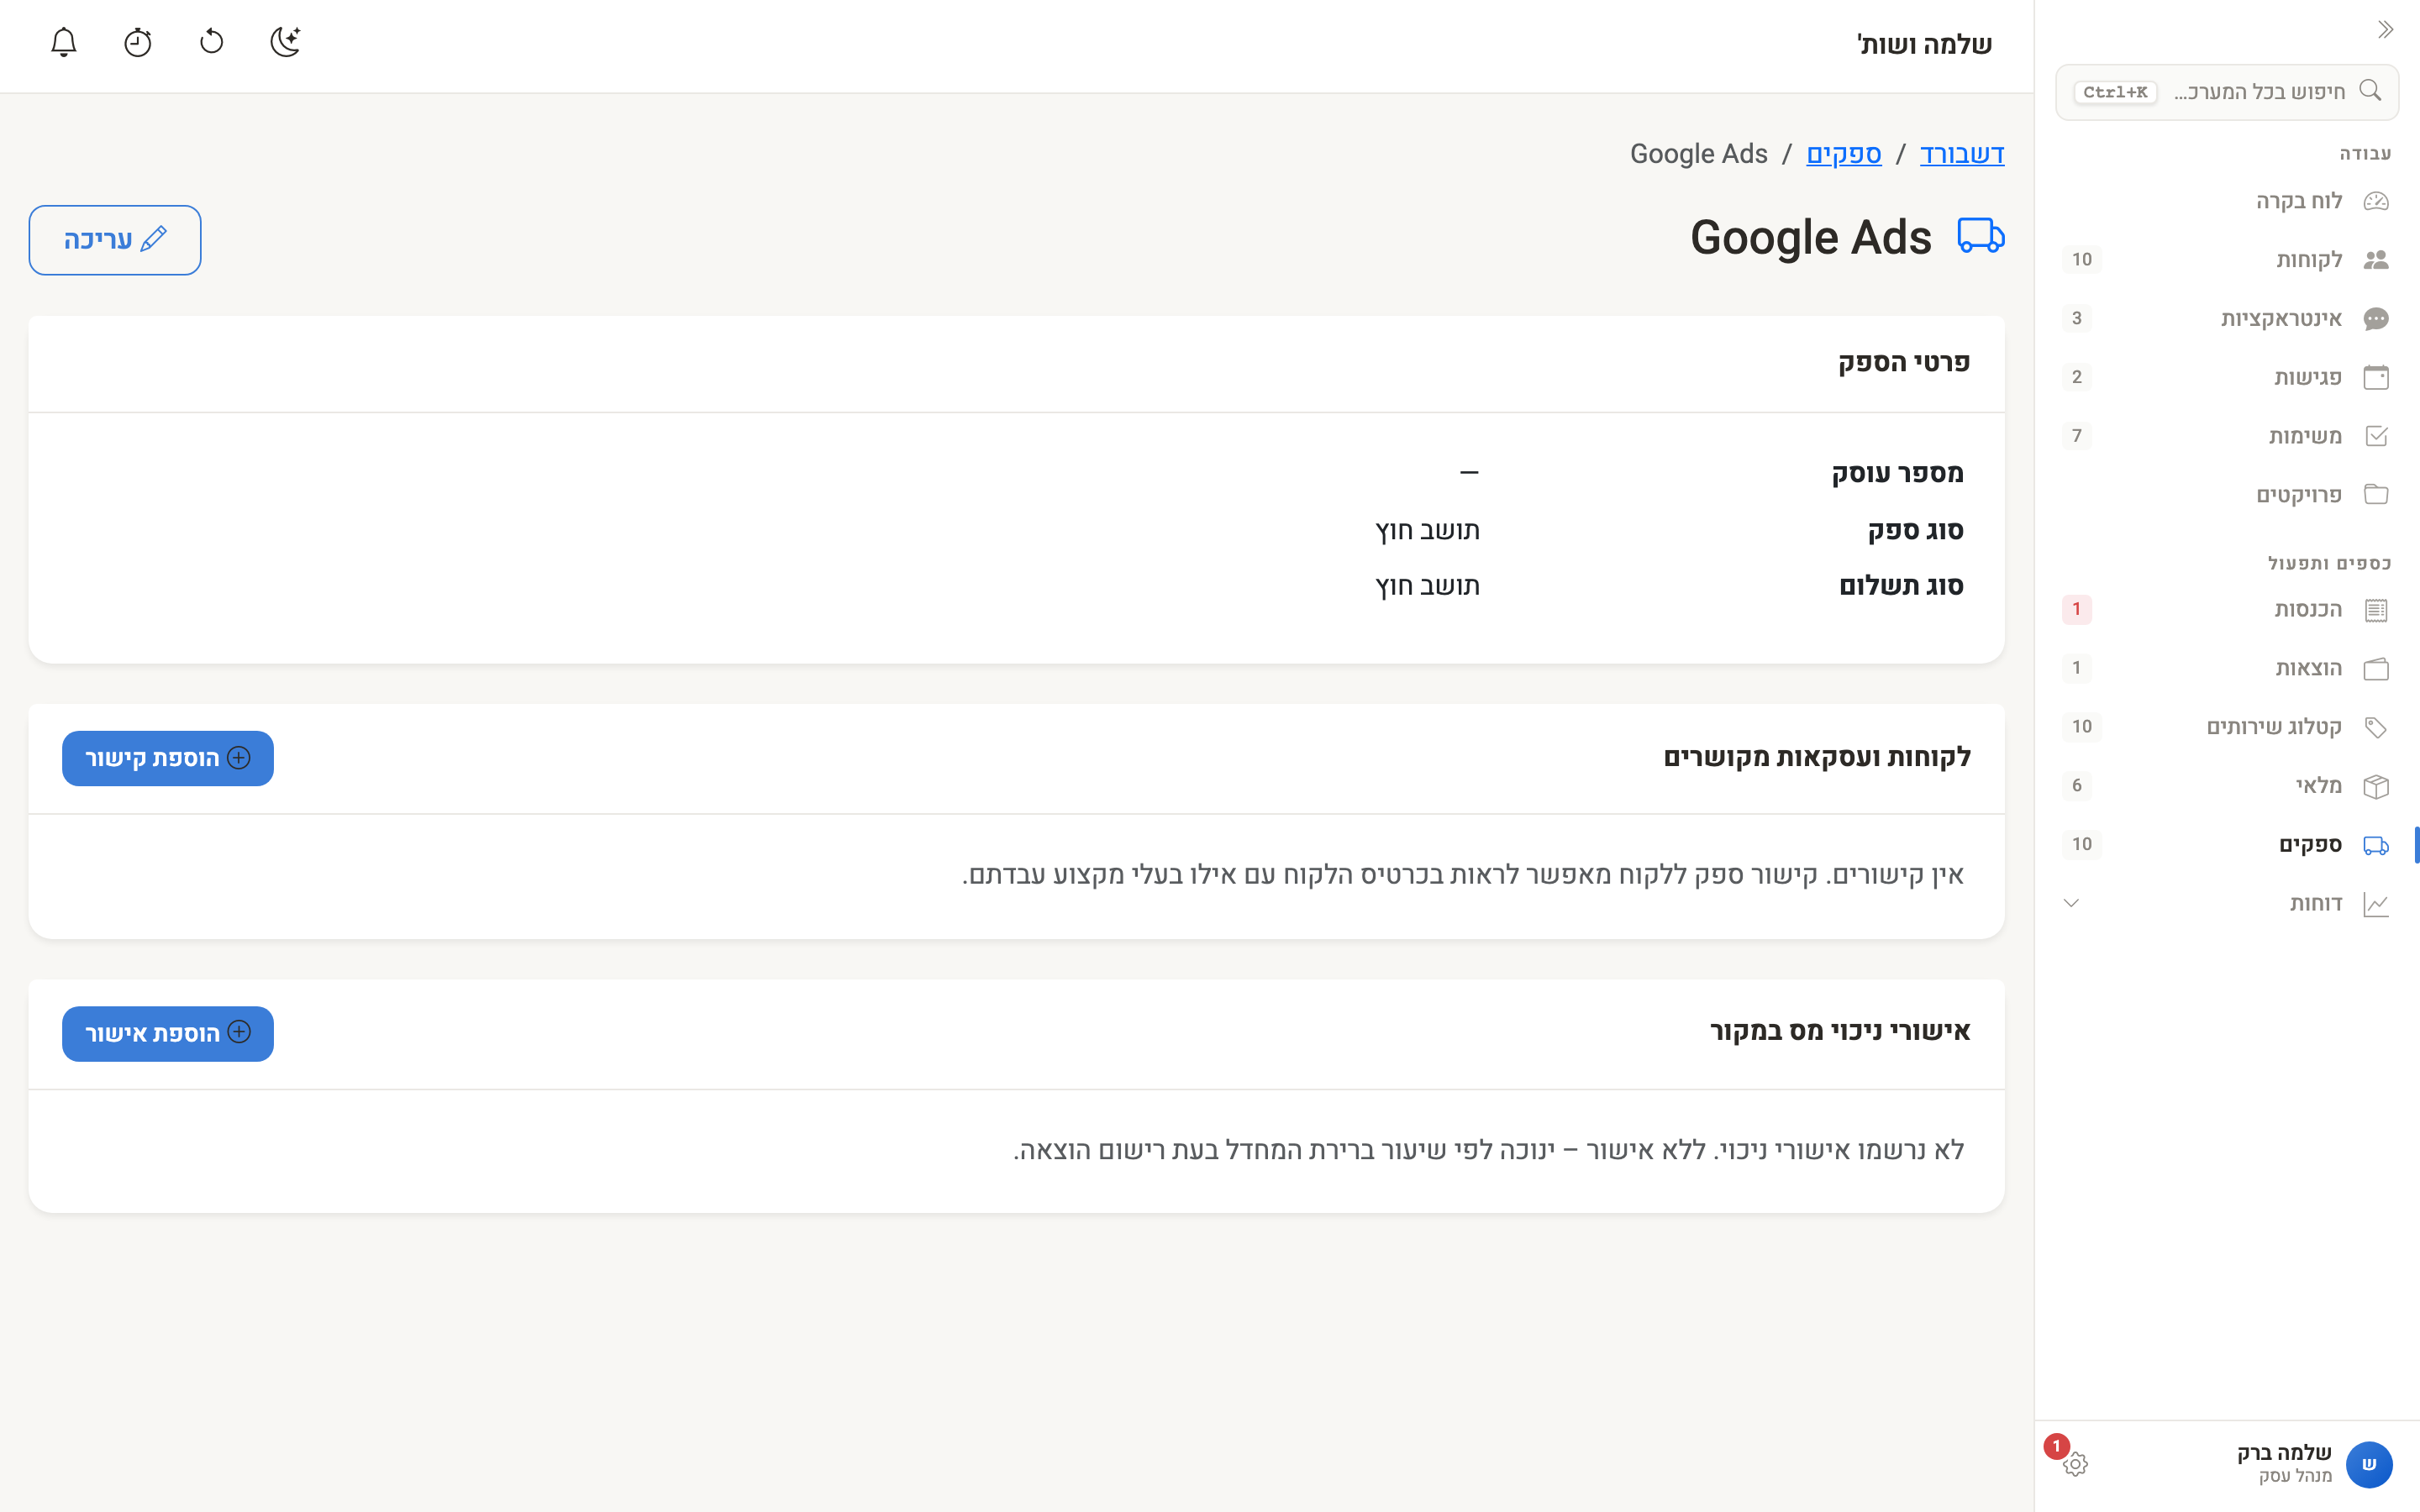Click the קטלוג שירותים tag icon

[x=2376, y=727]
